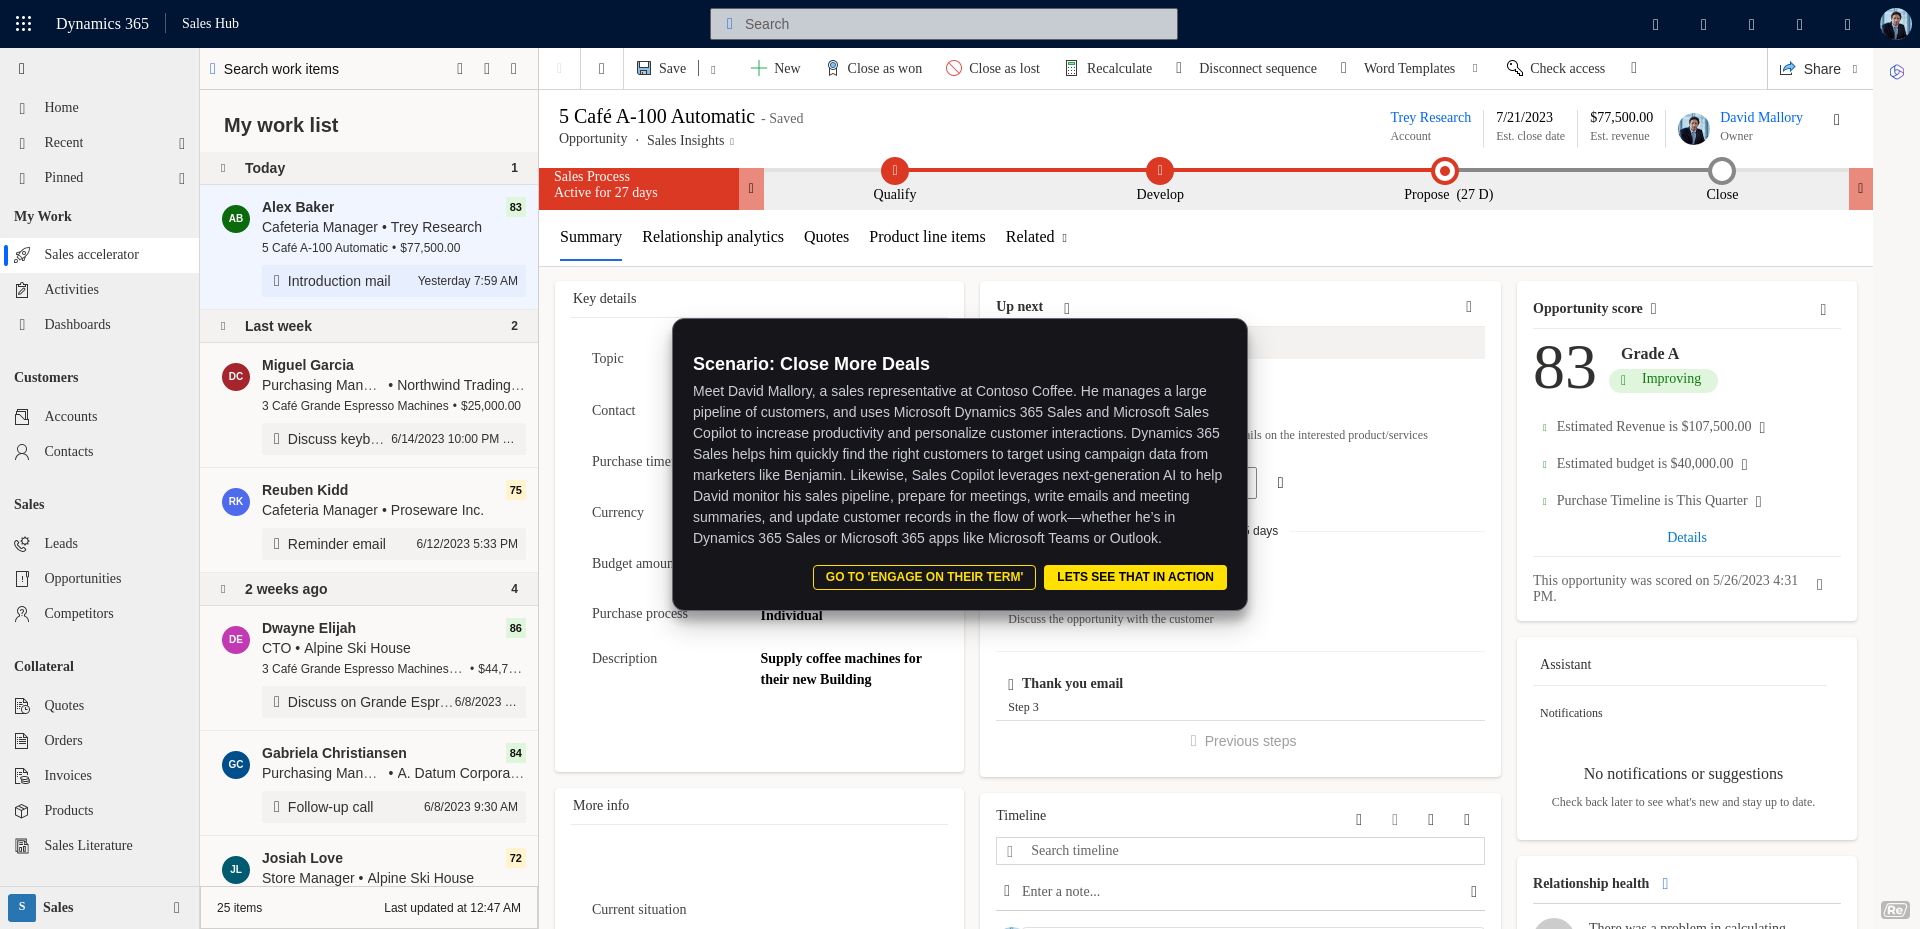Select the Recalculate command icon

click(1071, 68)
